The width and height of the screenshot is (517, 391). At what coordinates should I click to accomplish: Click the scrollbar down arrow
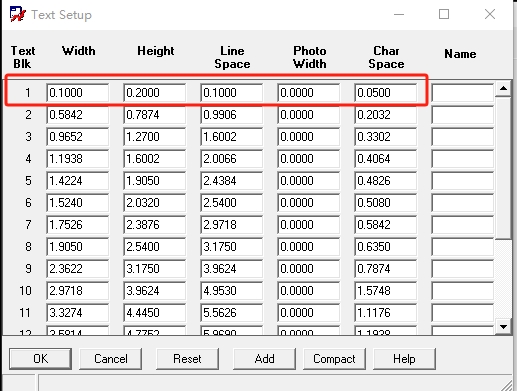click(503, 327)
